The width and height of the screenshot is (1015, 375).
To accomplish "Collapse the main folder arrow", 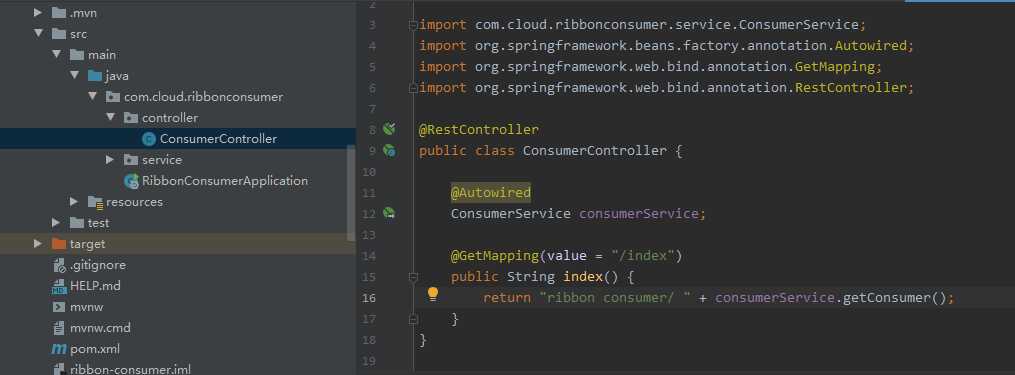I will (x=56, y=54).
